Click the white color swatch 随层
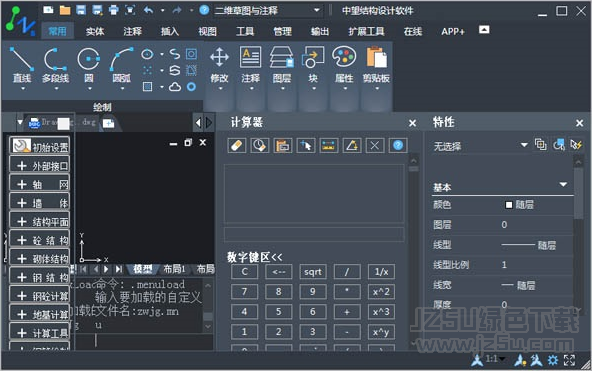The width and height of the screenshot is (592, 371). [x=509, y=205]
